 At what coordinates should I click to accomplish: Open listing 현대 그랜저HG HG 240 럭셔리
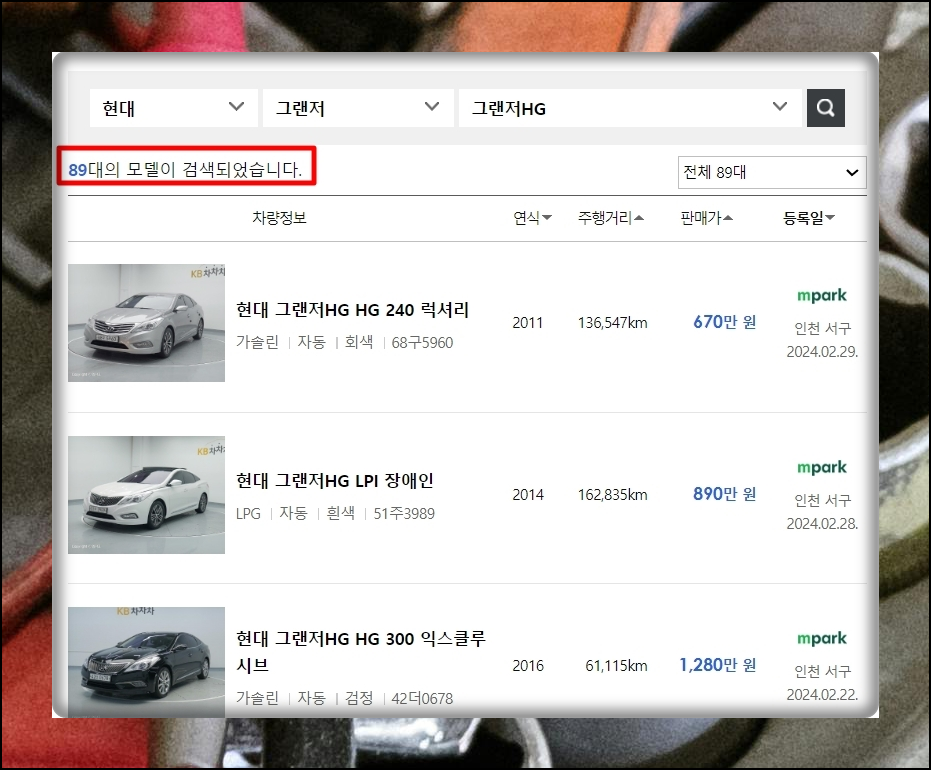[x=353, y=310]
